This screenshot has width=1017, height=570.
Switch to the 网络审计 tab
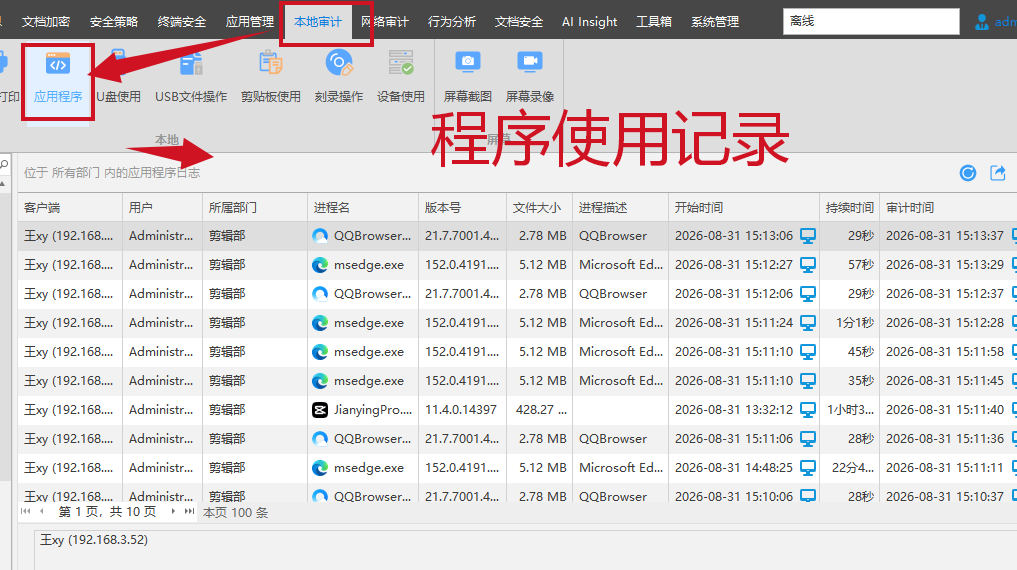385,22
